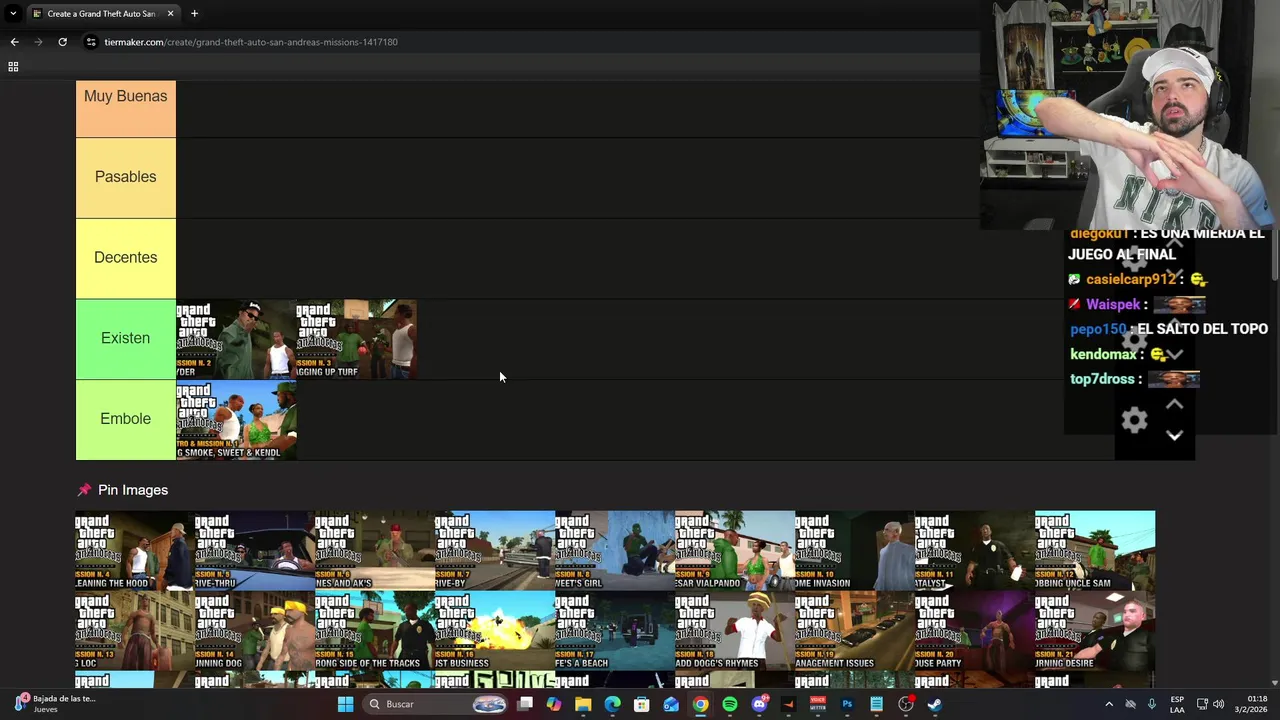Click the Existen tier label
Image resolution: width=1280 pixels, height=720 pixels.
pos(125,338)
